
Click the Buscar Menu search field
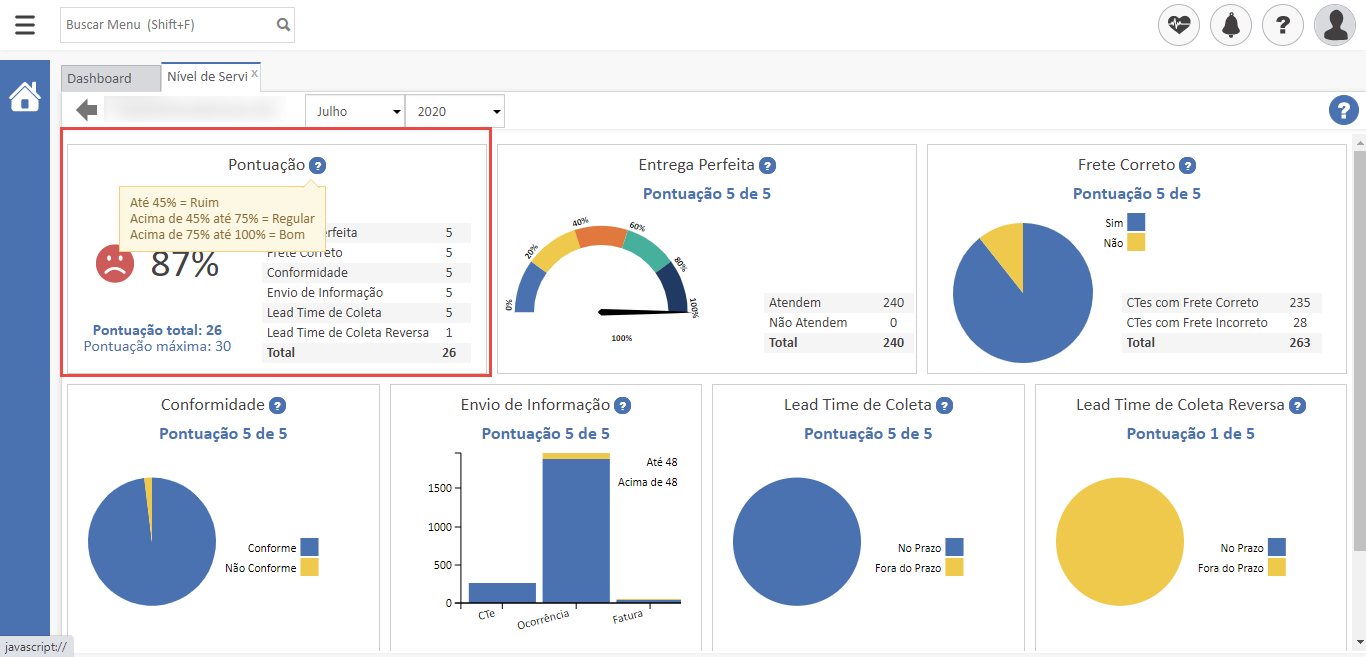[x=165, y=25]
